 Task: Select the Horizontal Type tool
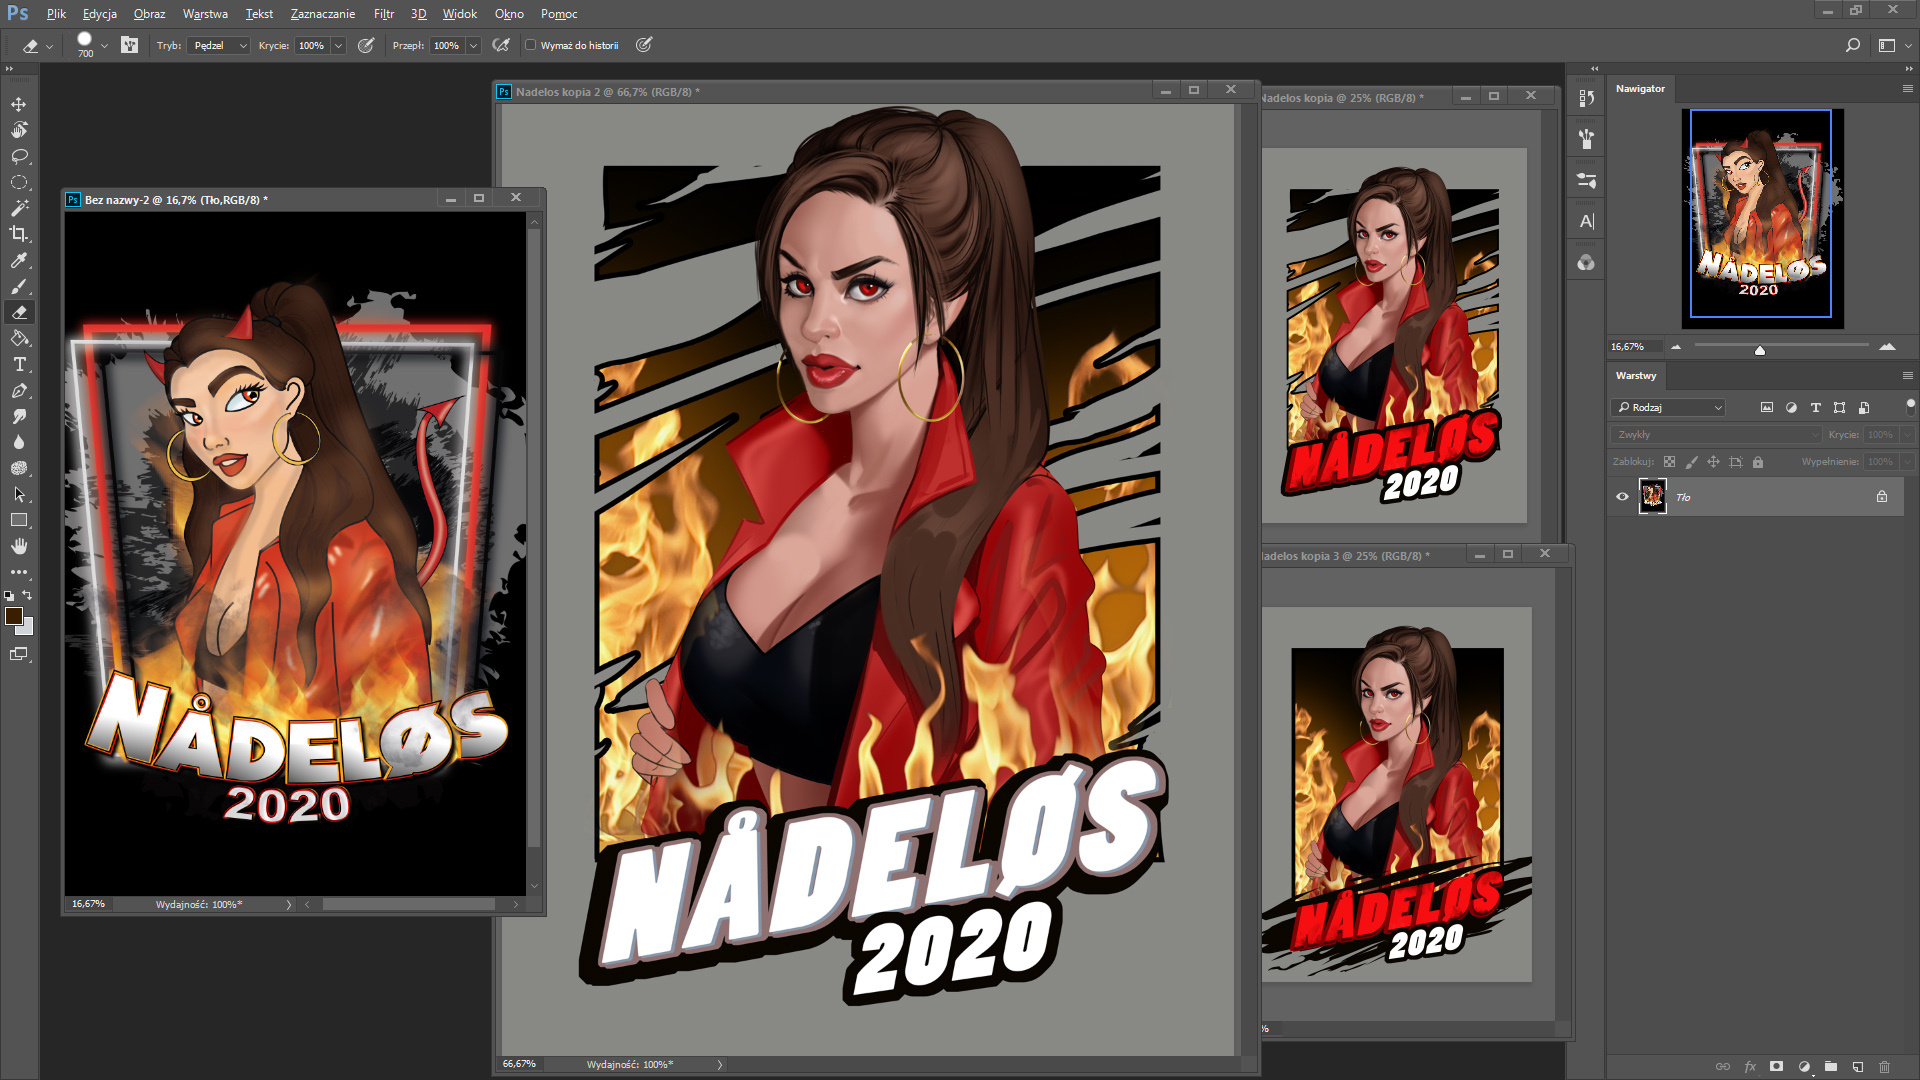pos(18,364)
